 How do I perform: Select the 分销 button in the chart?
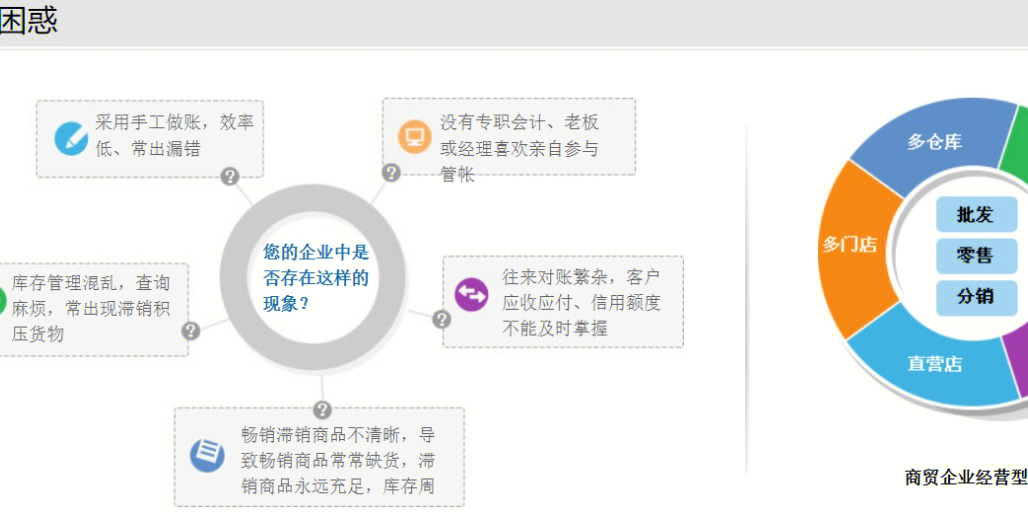click(975, 297)
